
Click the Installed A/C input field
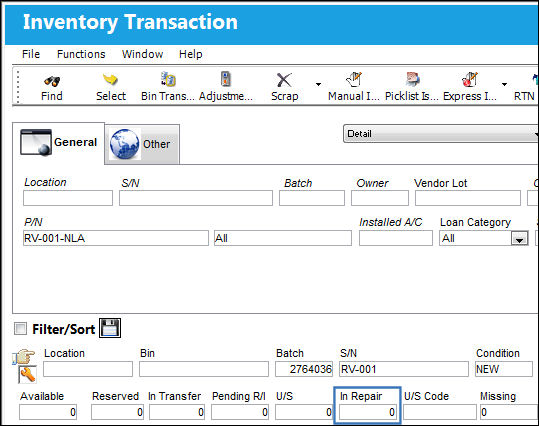pos(396,238)
